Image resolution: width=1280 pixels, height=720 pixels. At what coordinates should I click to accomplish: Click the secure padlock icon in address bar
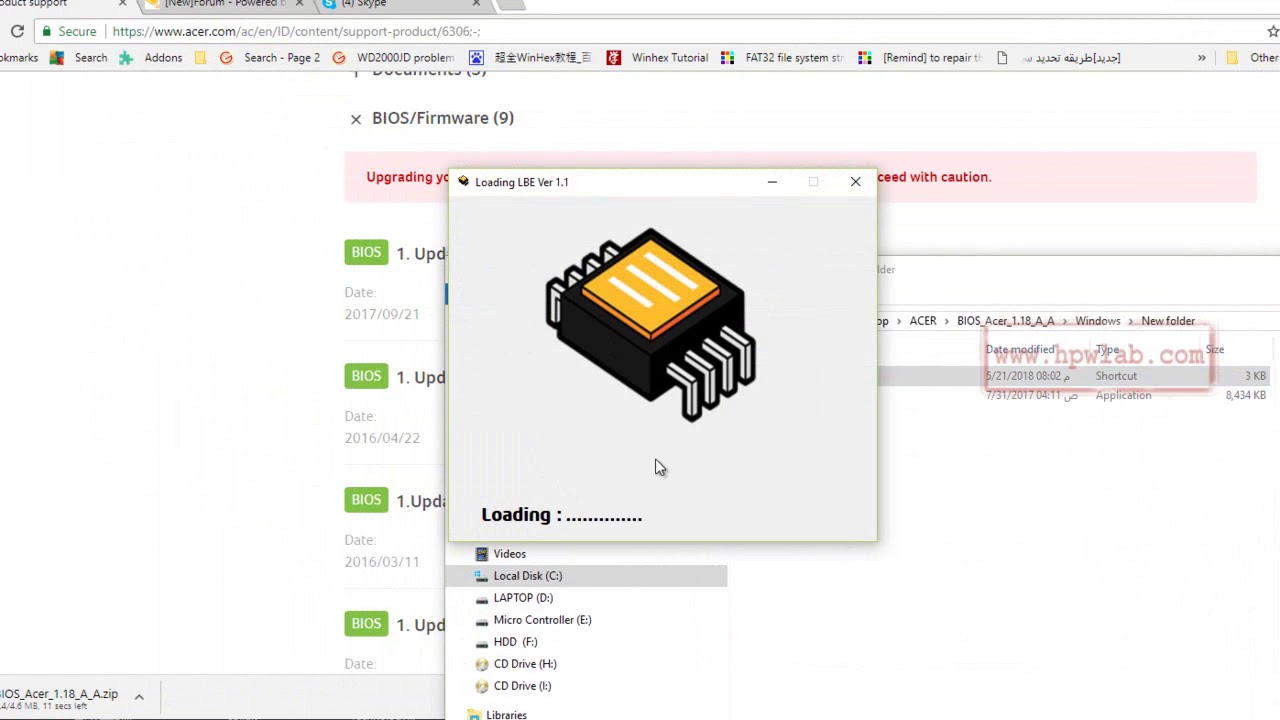tap(46, 32)
